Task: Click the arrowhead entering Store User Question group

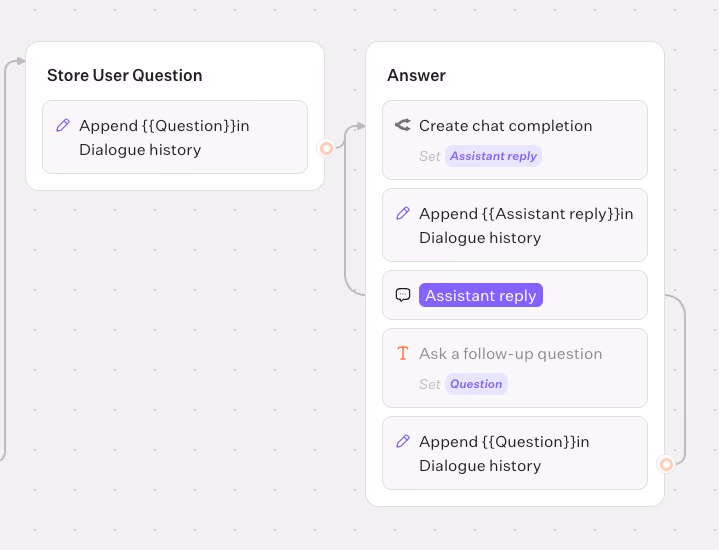Action: click(x=21, y=62)
